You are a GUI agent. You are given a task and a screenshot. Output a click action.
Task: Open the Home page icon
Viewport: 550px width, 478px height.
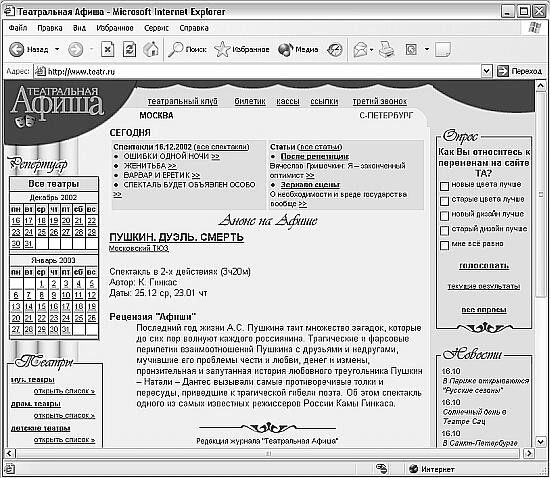[151, 49]
